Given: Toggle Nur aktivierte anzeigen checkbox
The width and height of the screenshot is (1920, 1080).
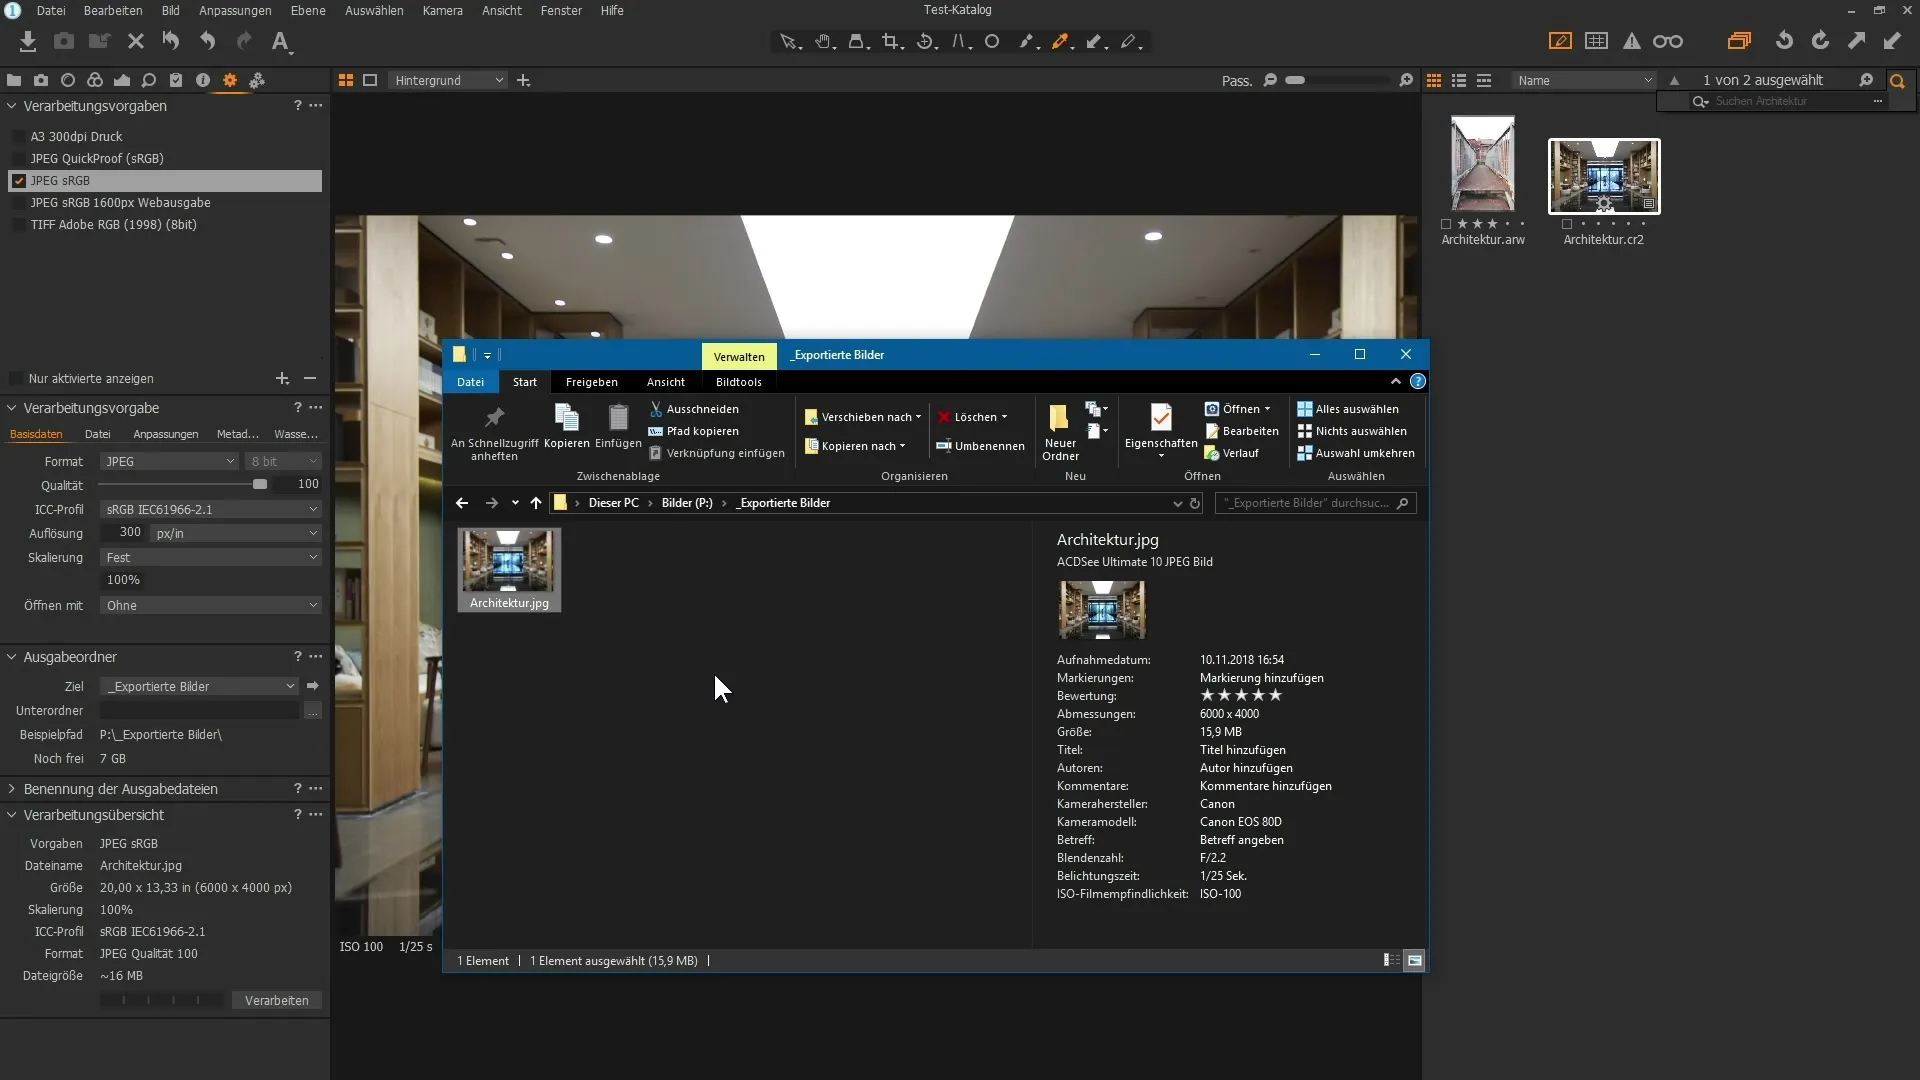Looking at the screenshot, I should [x=16, y=379].
